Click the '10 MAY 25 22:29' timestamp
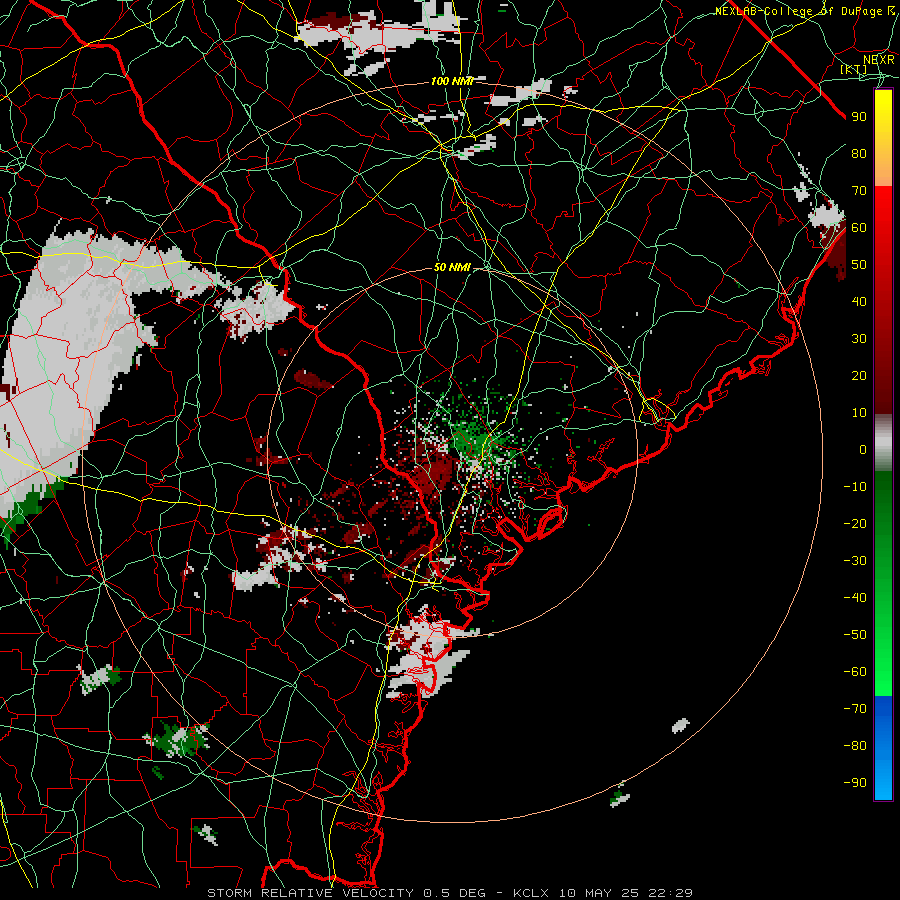Screen dimensions: 900x900 pyautogui.click(x=626, y=893)
